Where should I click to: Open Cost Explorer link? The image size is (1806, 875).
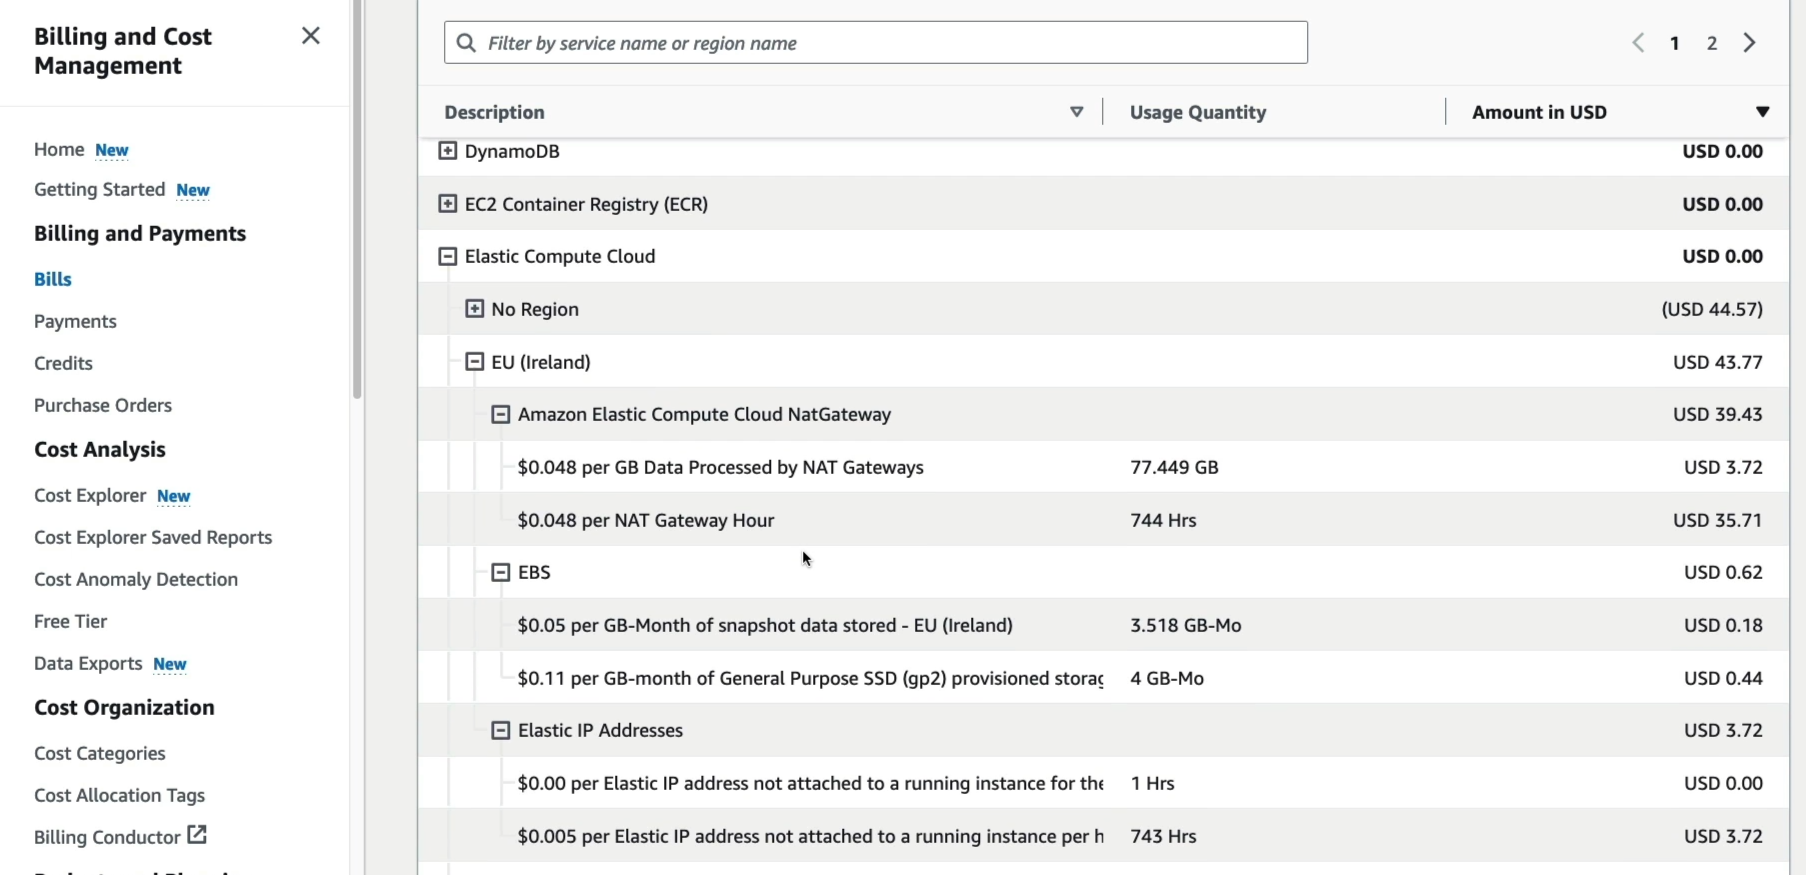90,495
